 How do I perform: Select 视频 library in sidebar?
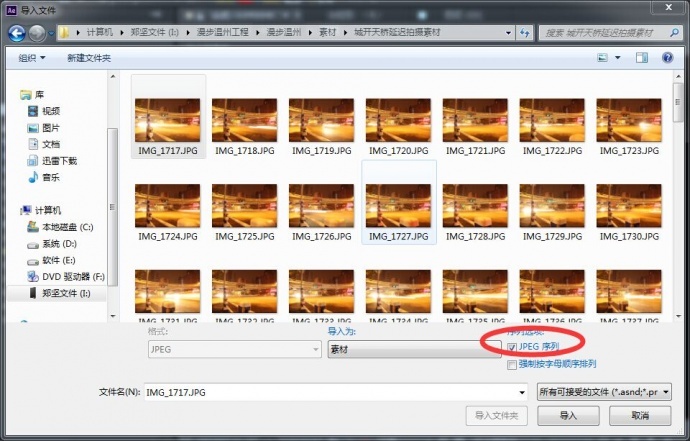coord(50,110)
